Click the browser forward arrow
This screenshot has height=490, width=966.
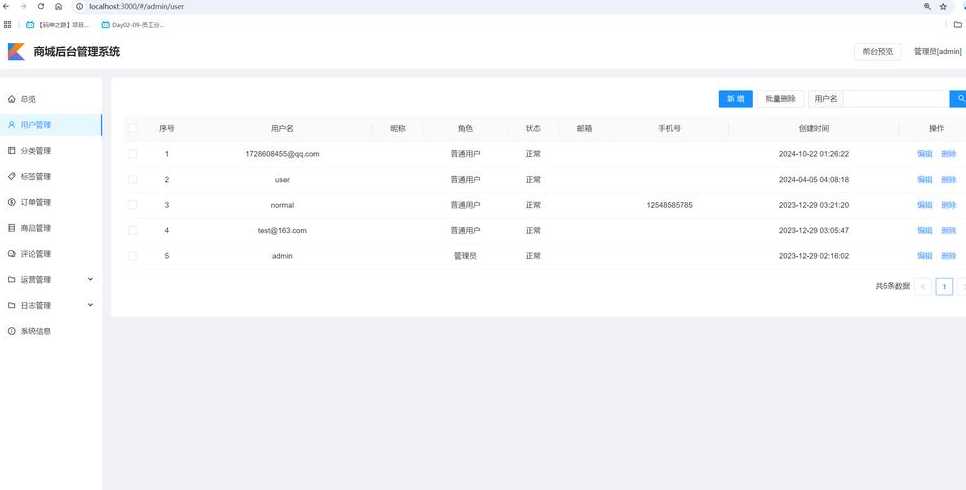coord(23,6)
